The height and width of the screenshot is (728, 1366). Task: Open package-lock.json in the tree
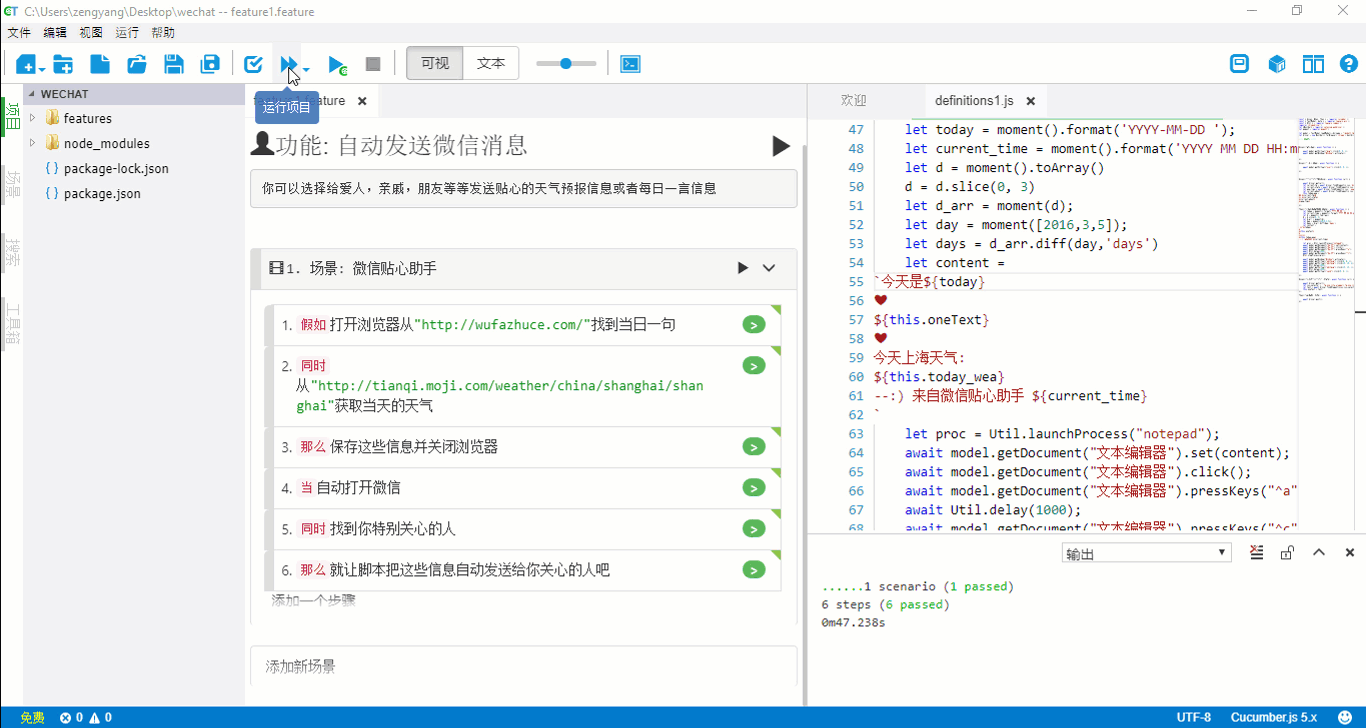(116, 169)
